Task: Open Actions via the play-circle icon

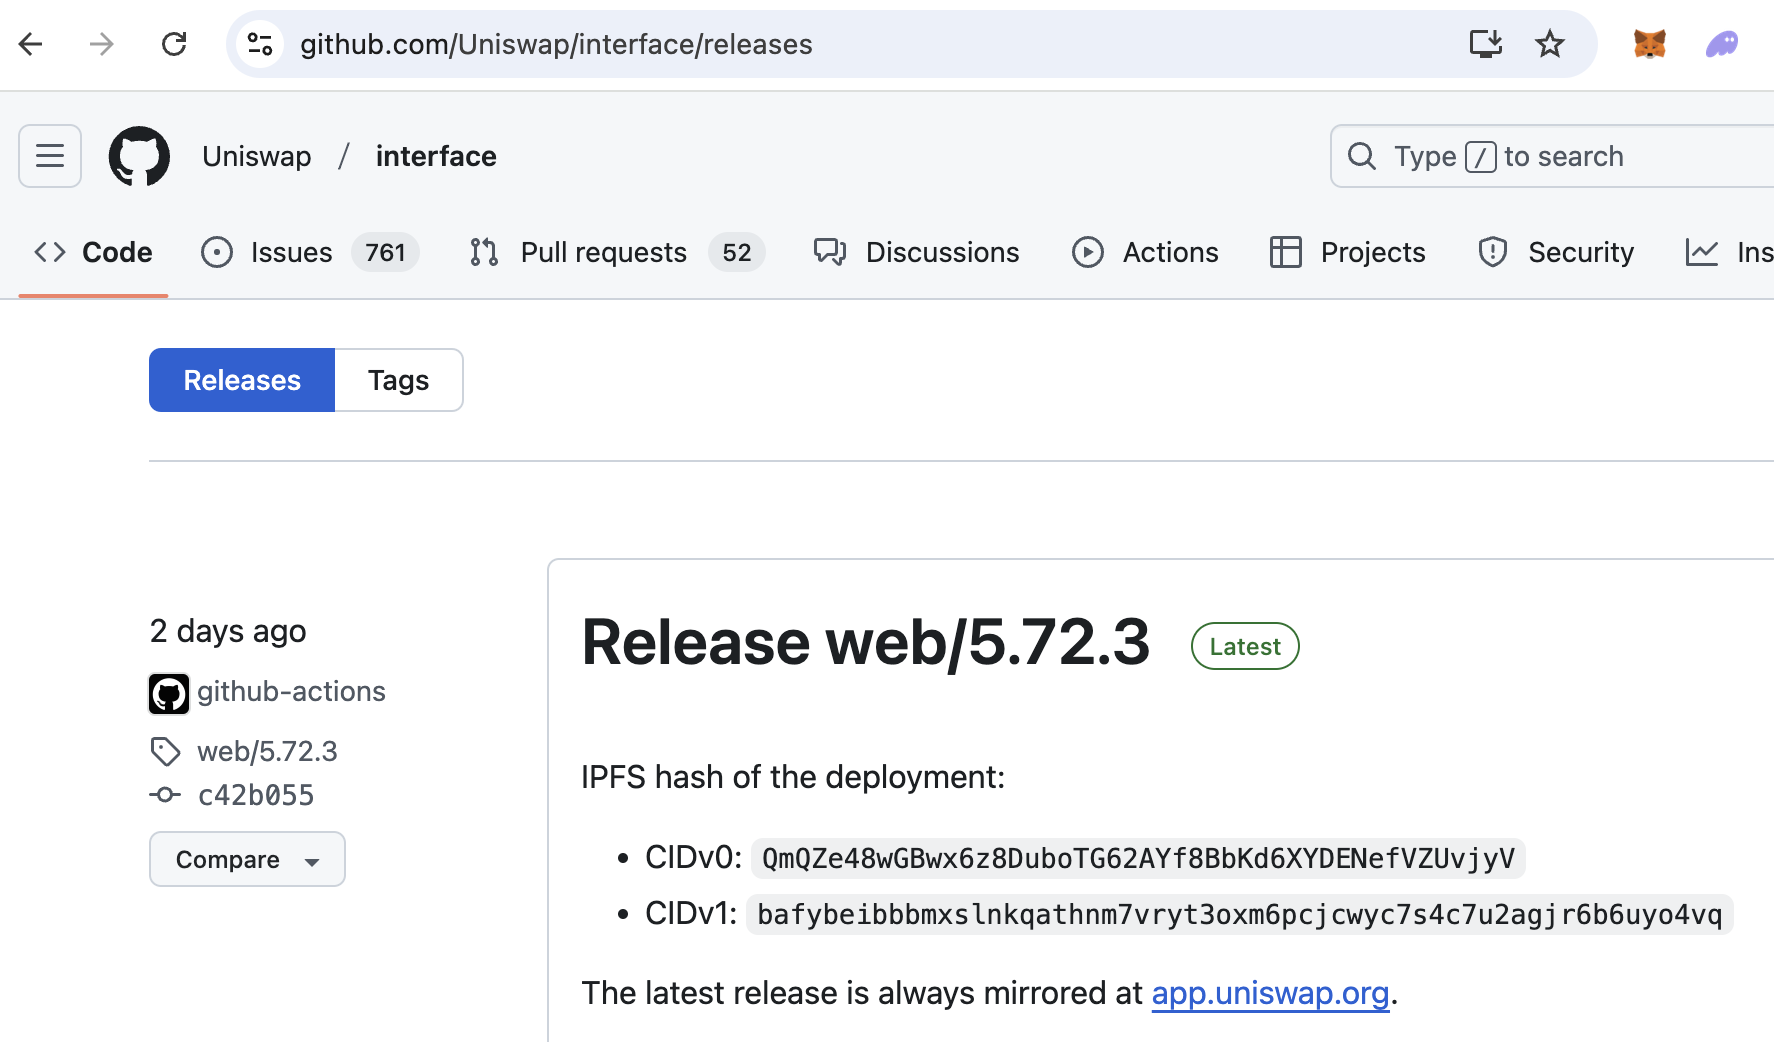Action: (1089, 252)
